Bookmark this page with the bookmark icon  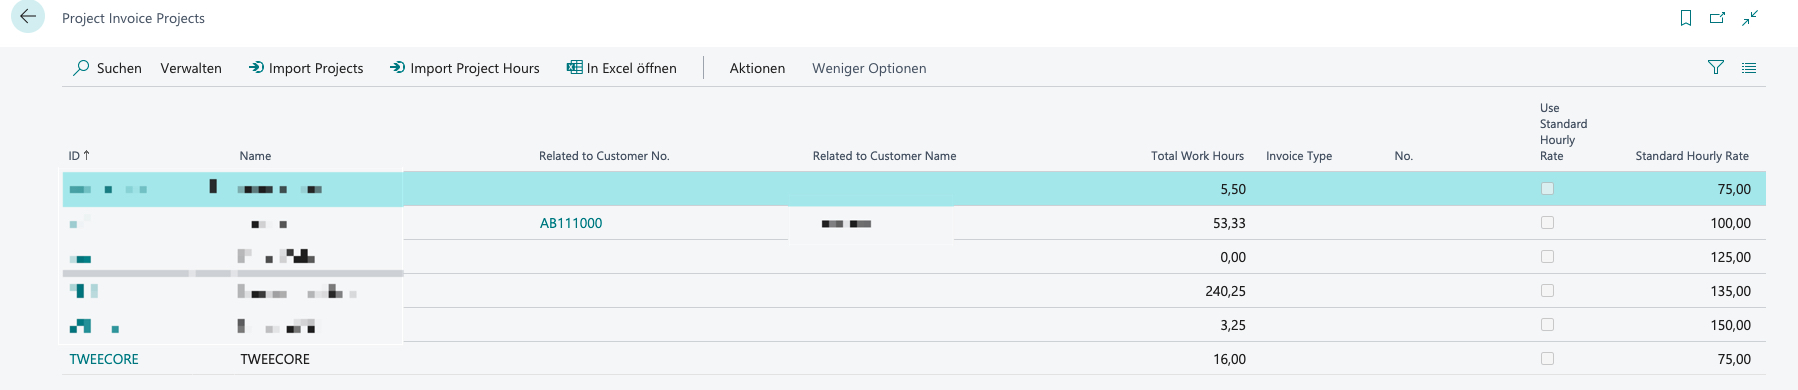pos(1686,18)
